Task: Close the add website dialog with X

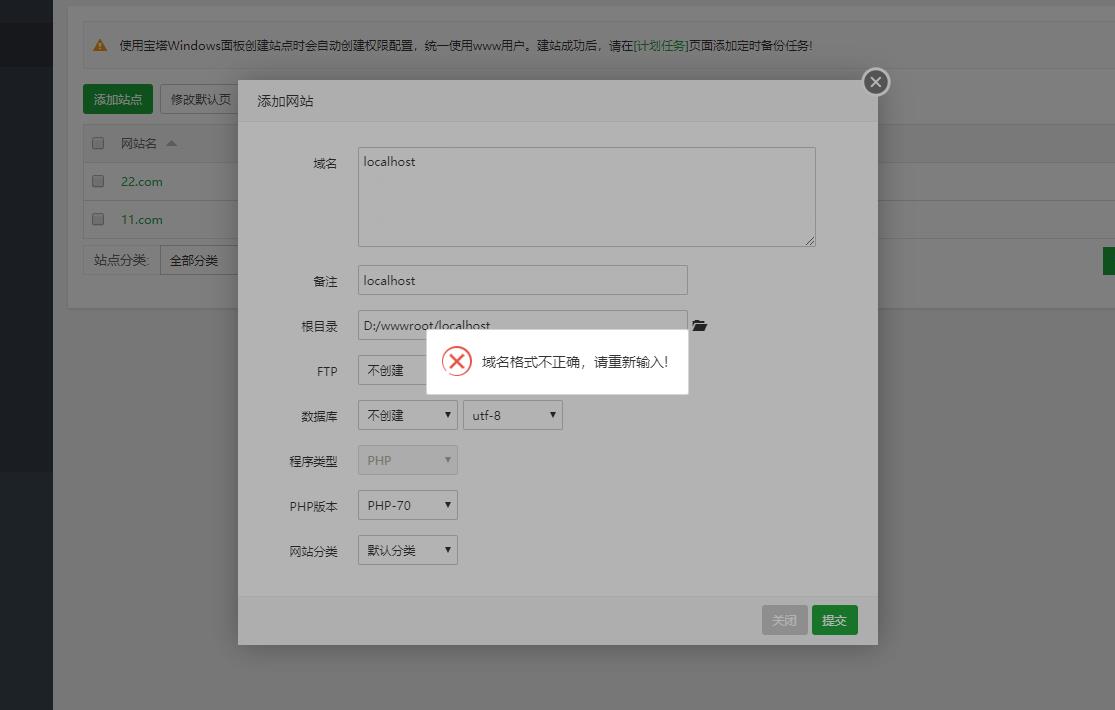Action: coord(876,82)
